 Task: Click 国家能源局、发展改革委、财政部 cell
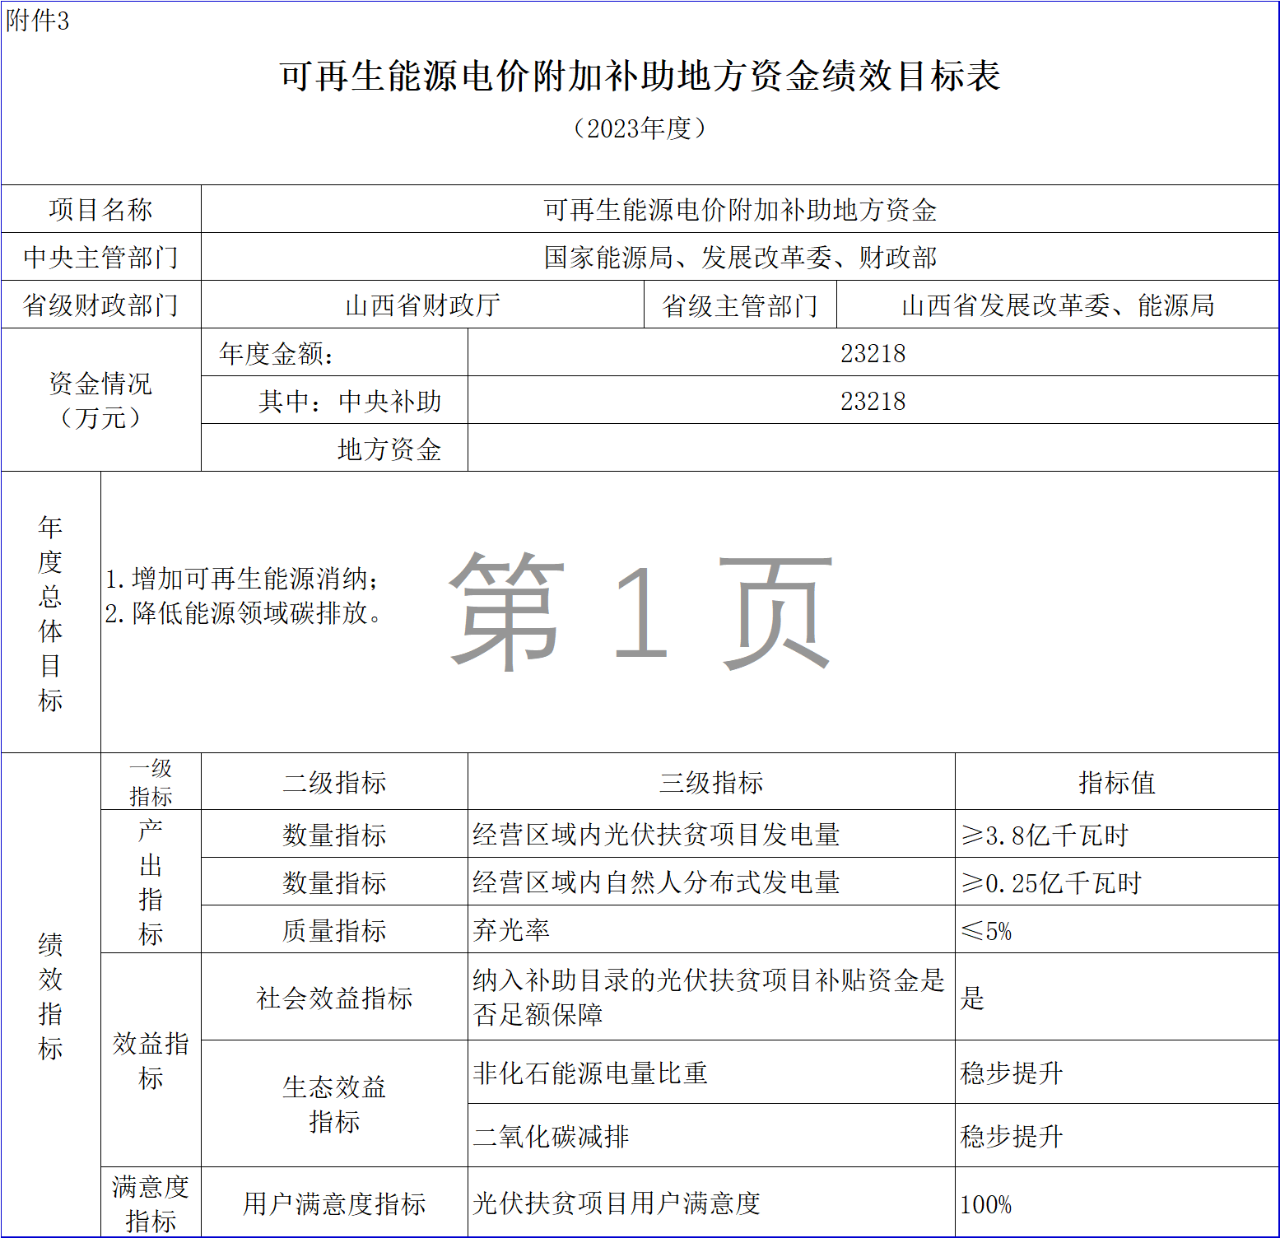pos(740,257)
